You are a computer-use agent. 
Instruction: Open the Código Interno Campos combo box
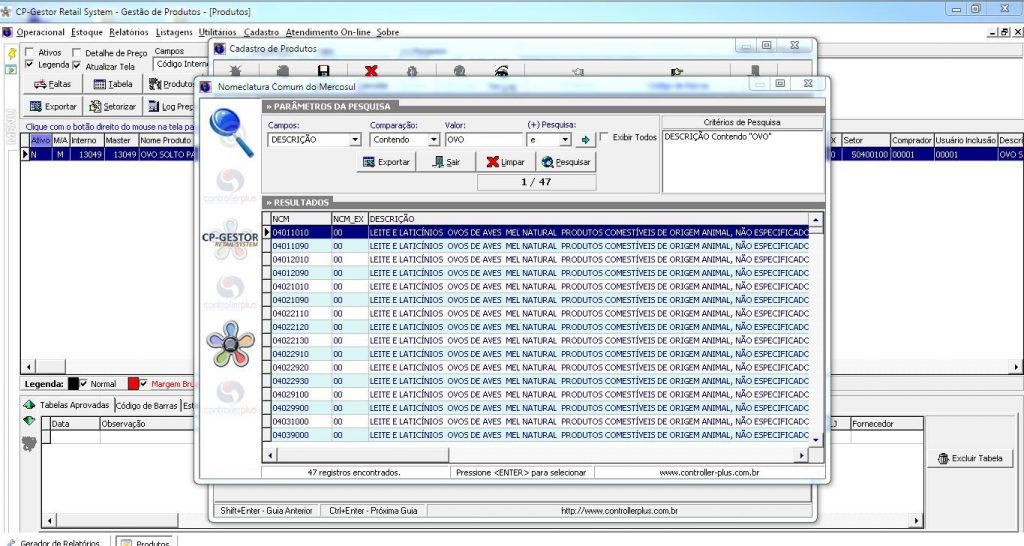(181, 64)
